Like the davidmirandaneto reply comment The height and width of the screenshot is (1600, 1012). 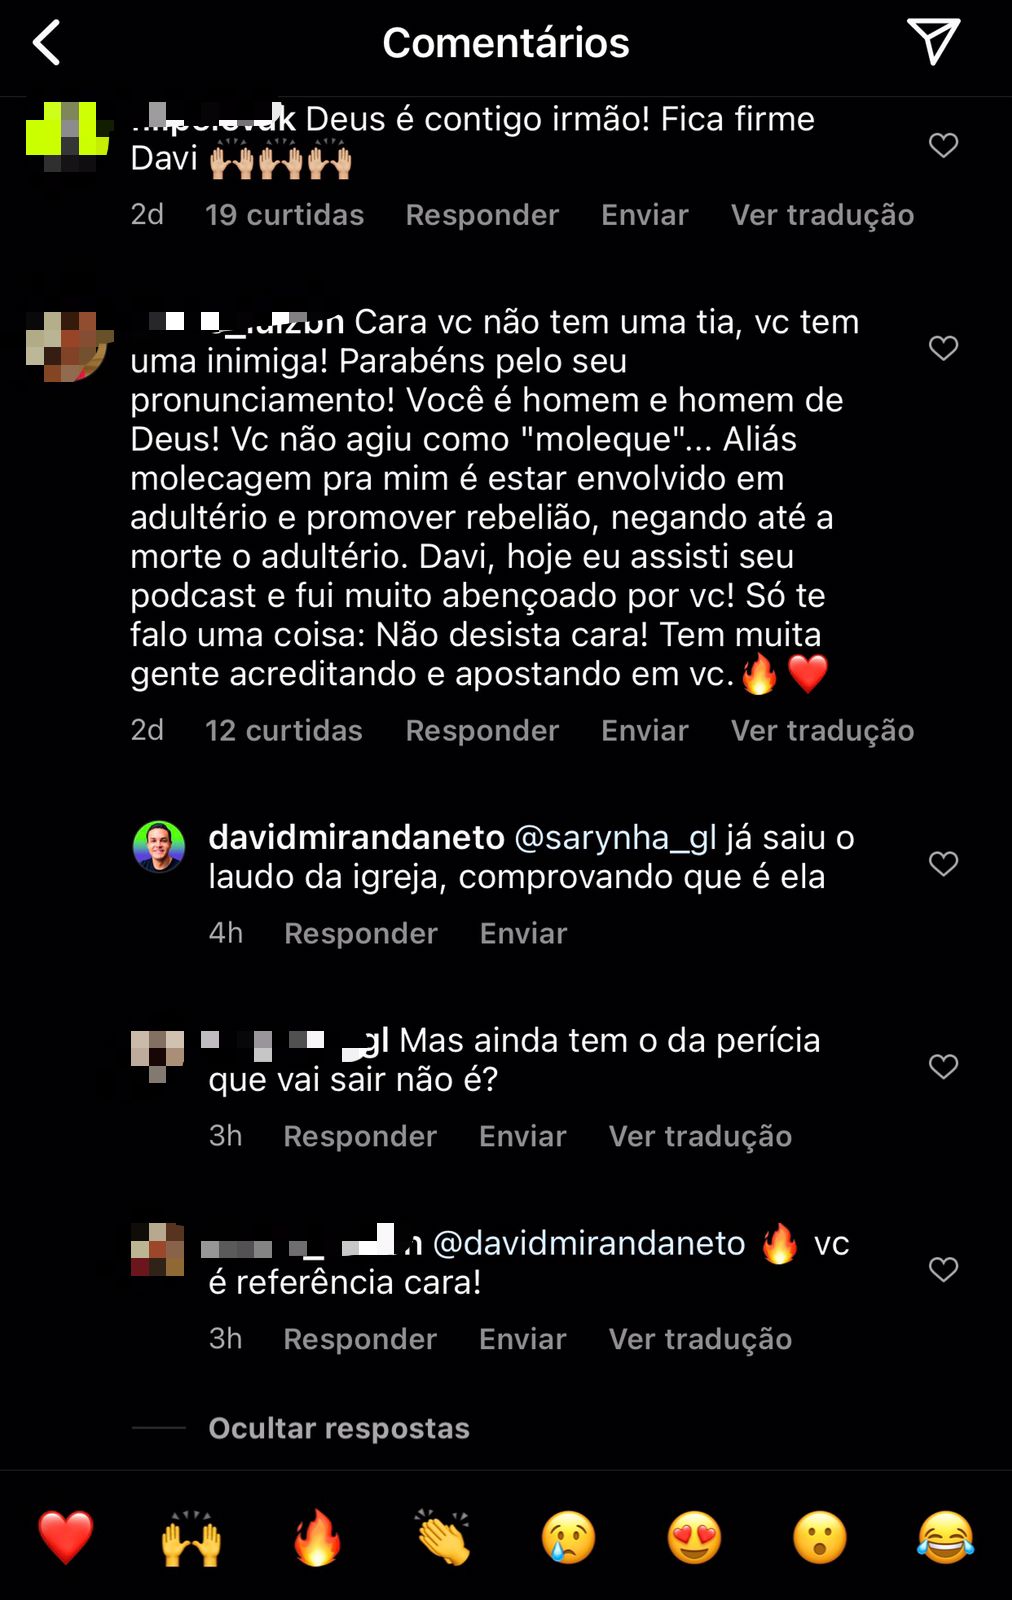point(943,863)
